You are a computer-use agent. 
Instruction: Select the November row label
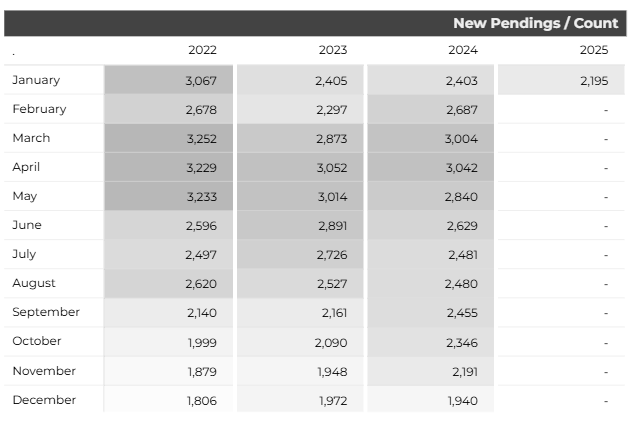coord(44,371)
